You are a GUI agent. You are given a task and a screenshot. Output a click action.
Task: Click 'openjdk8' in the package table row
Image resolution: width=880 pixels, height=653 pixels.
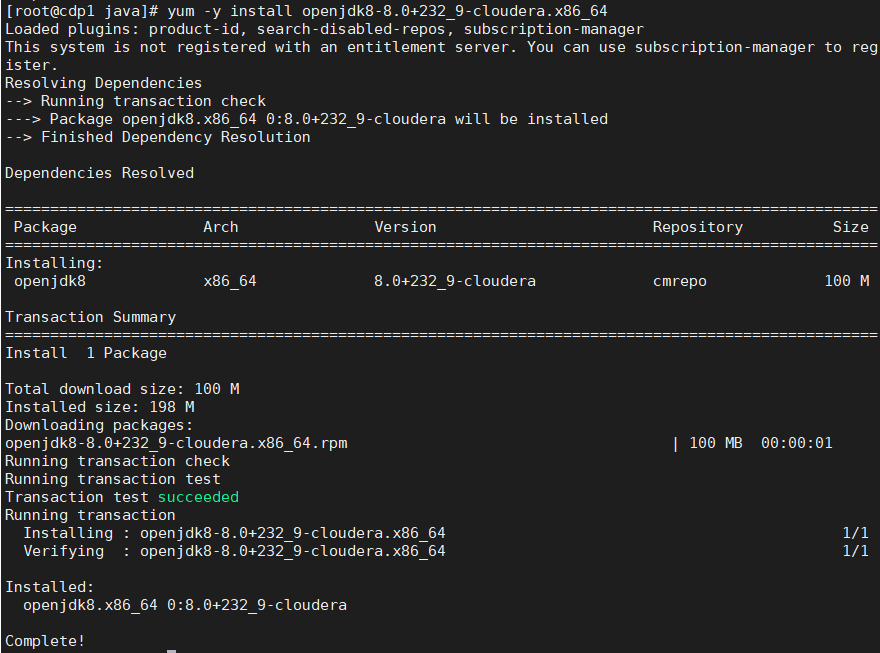pos(50,280)
